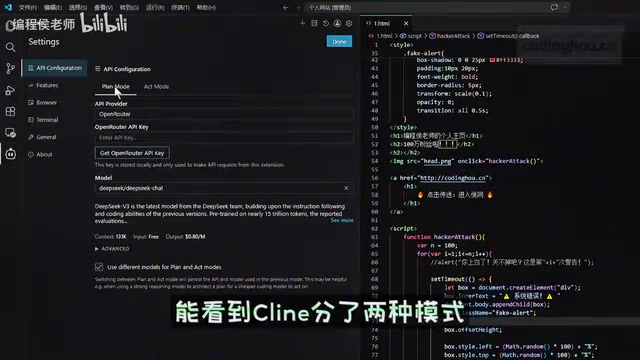Click the VS Code logo icon
Image resolution: width=640 pixels, height=360 pixels.
(8, 7)
